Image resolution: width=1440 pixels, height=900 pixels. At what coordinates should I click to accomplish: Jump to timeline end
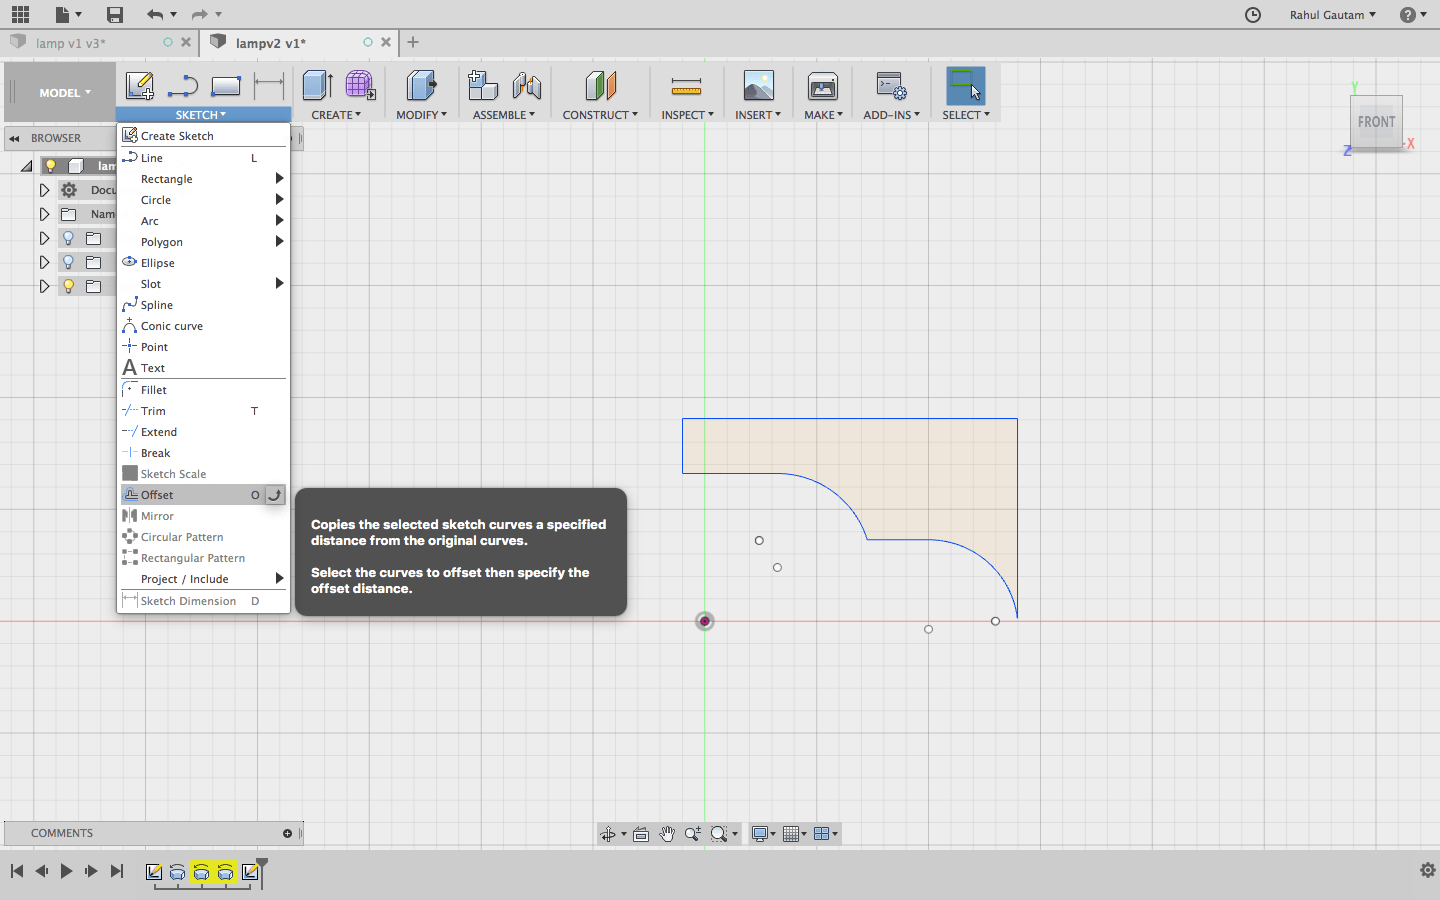pos(117,871)
